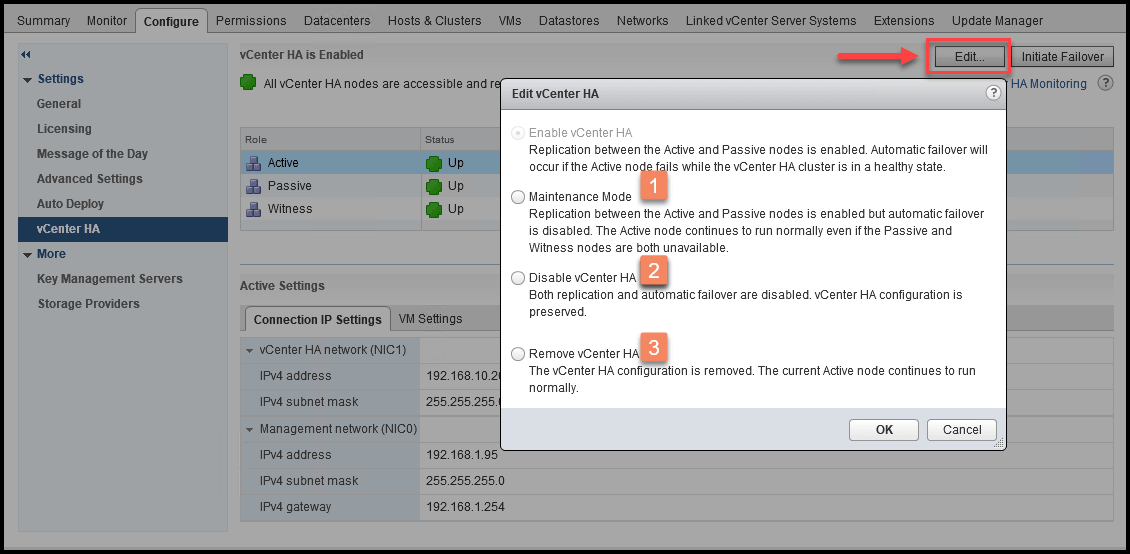Click the Enable vCenter HA radio button
The height and width of the screenshot is (554, 1130).
point(517,133)
